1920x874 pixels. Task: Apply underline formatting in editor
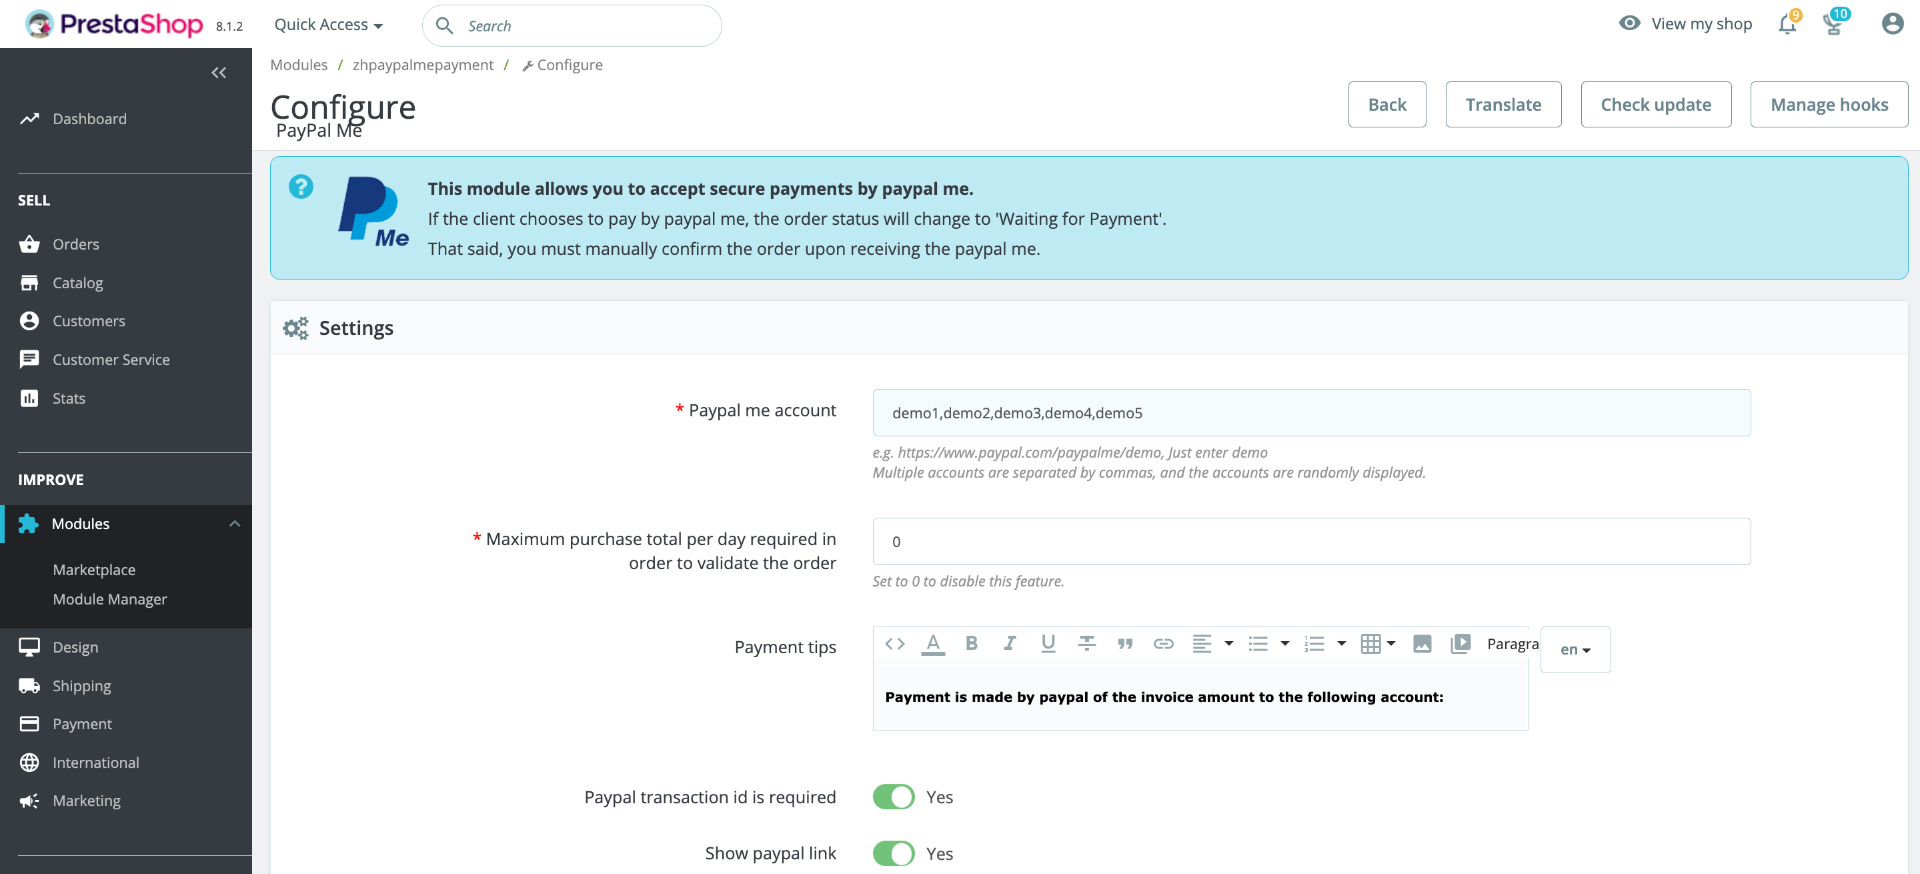(1048, 644)
